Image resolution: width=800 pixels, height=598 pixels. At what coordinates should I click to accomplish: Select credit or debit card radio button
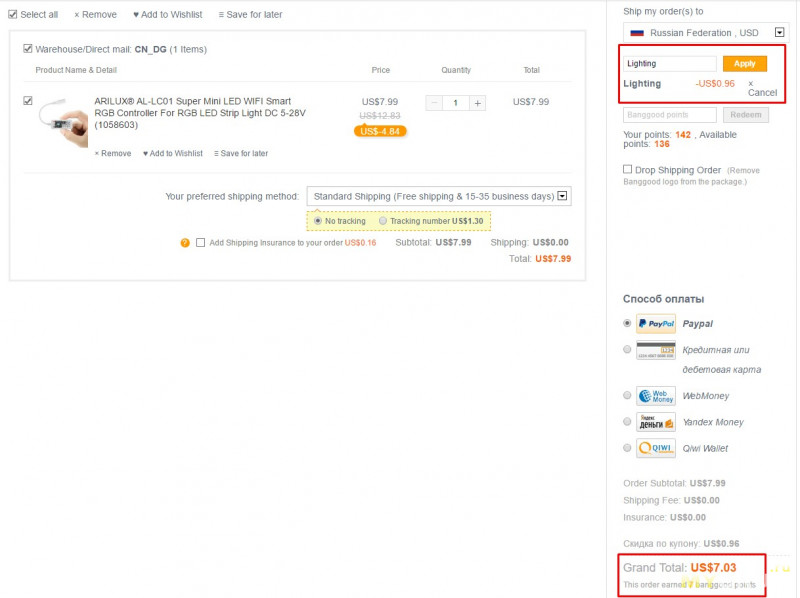[x=627, y=350]
